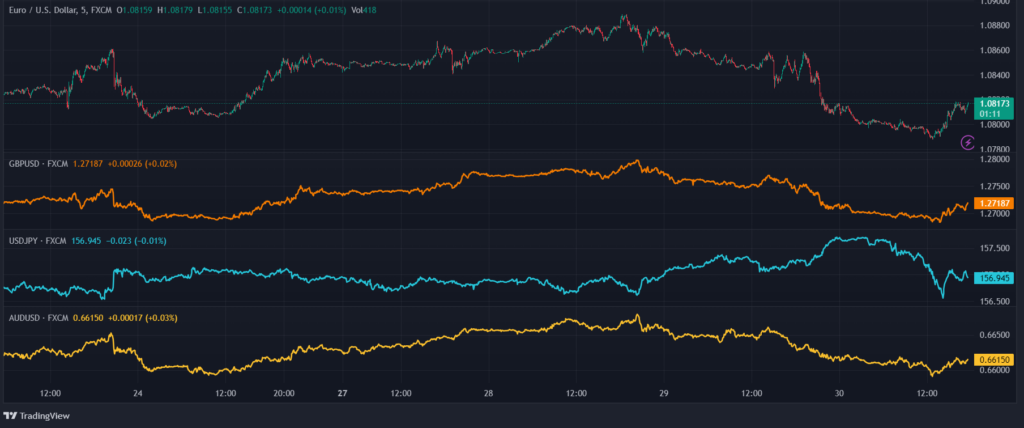Click the bold 27 date label
Image resolution: width=1024 pixels, height=428 pixels.
click(x=342, y=394)
